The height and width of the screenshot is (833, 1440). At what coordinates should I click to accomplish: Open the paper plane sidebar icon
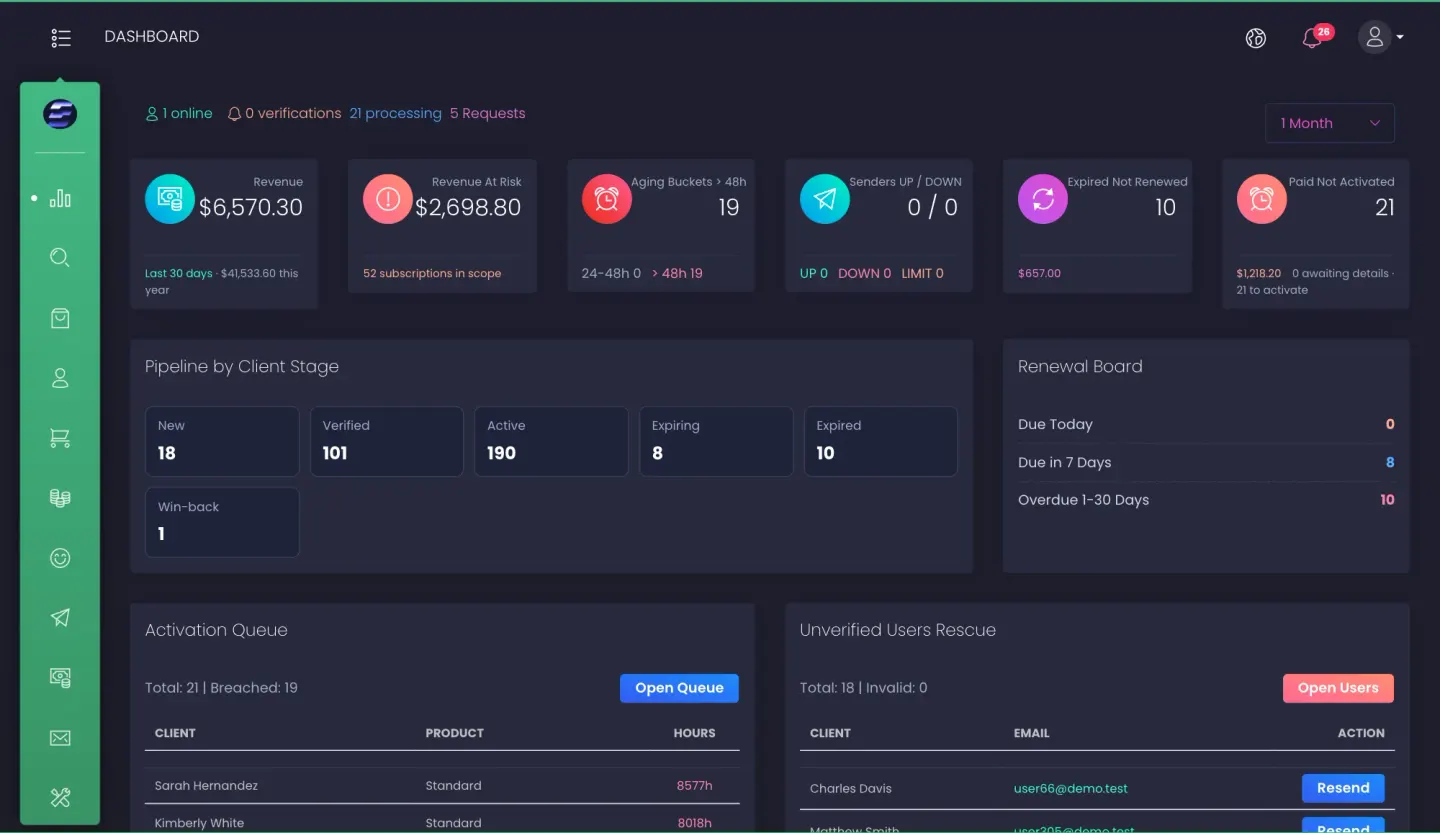pos(60,618)
